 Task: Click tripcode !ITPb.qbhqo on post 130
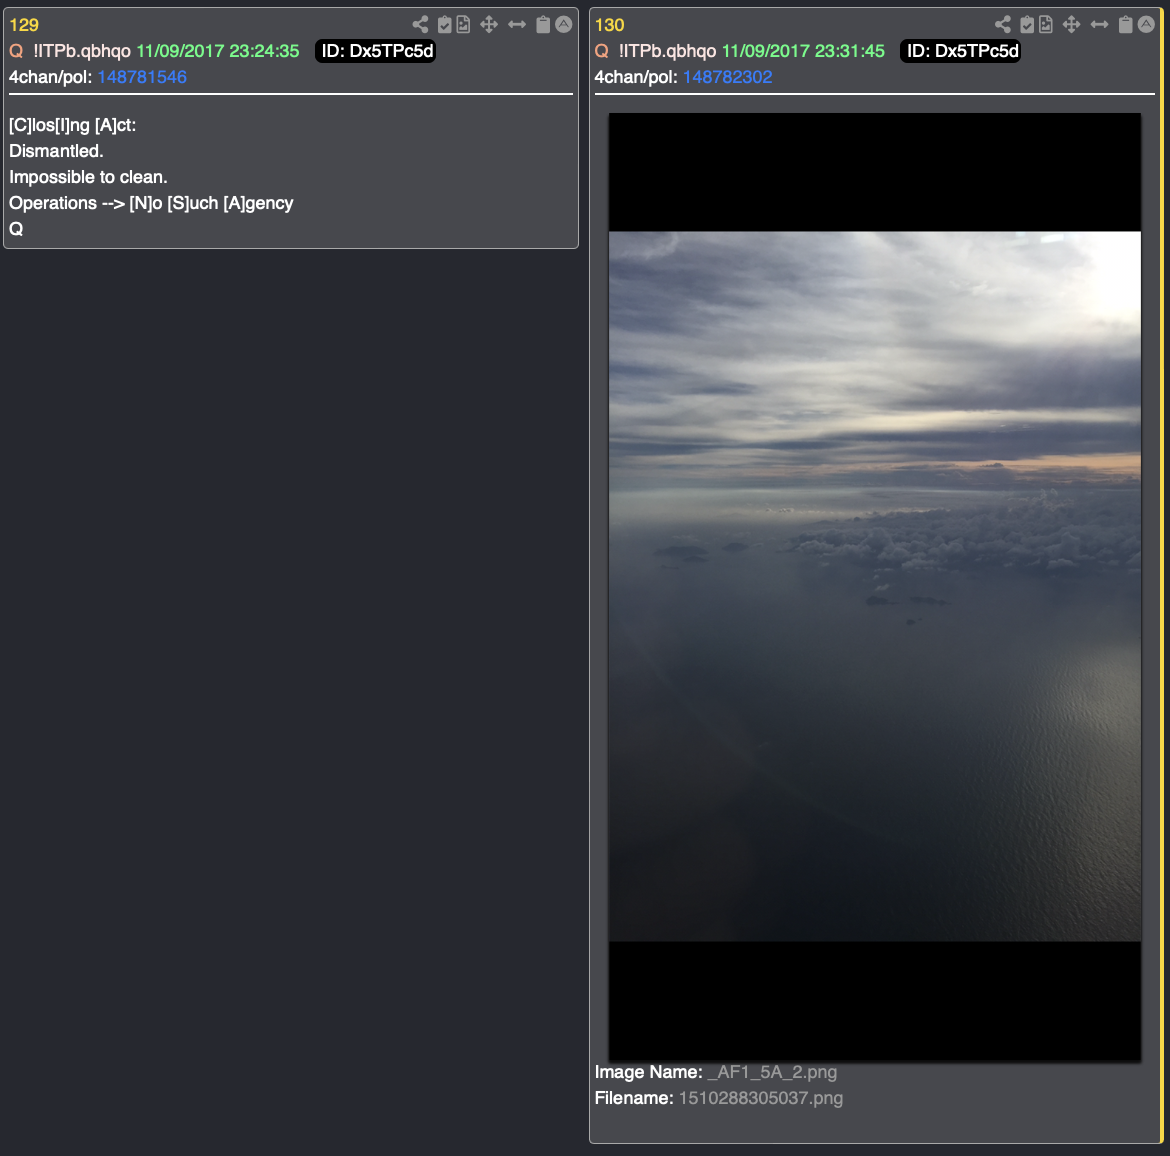tap(667, 51)
